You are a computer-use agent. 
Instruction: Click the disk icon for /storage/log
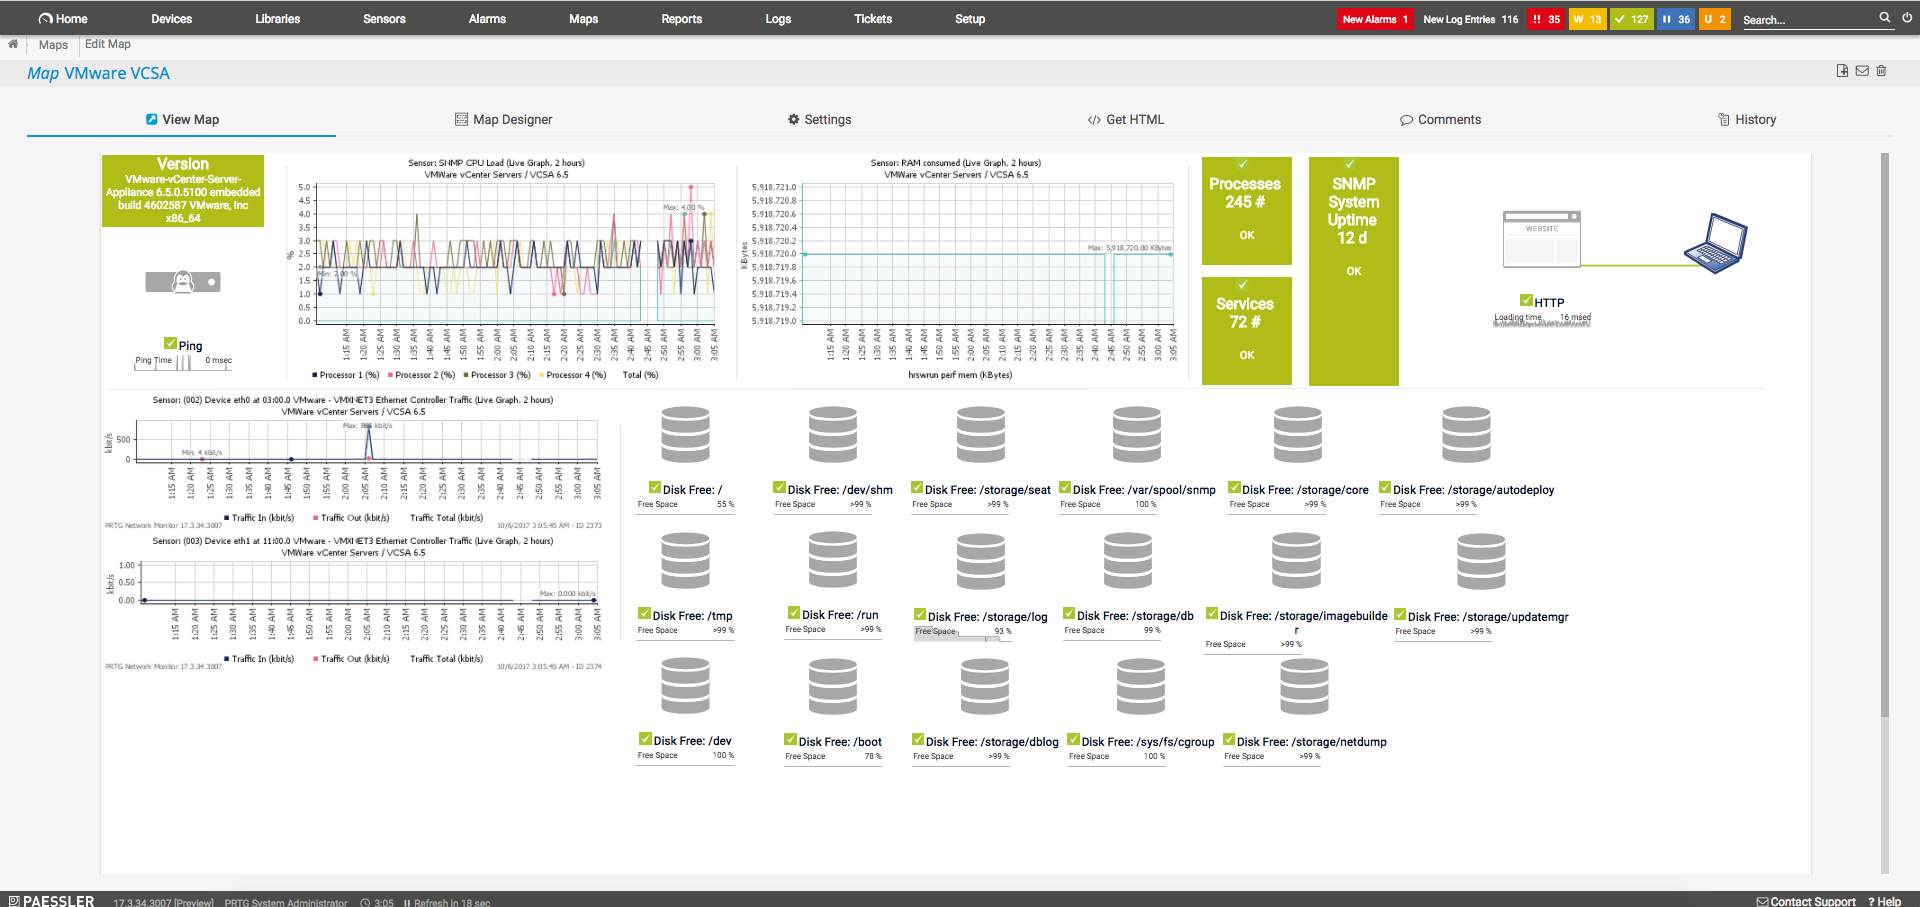(x=981, y=561)
